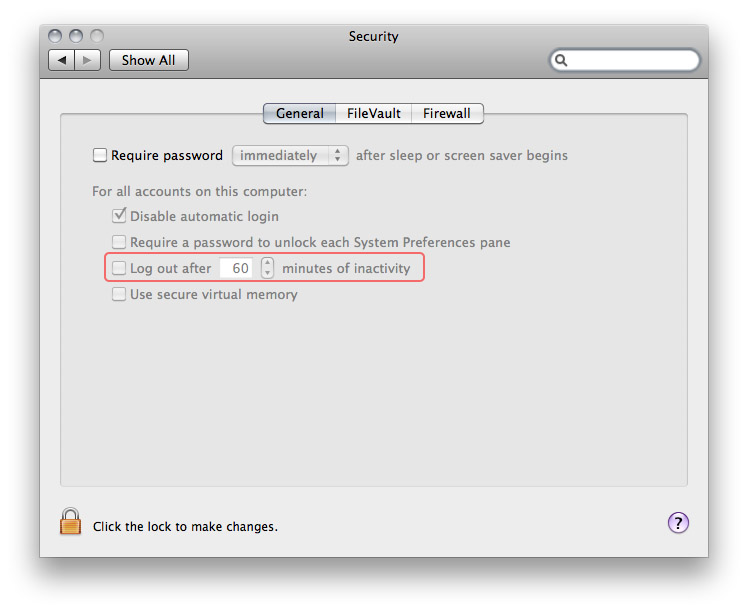Switch to the Firewall tab

tap(447, 114)
